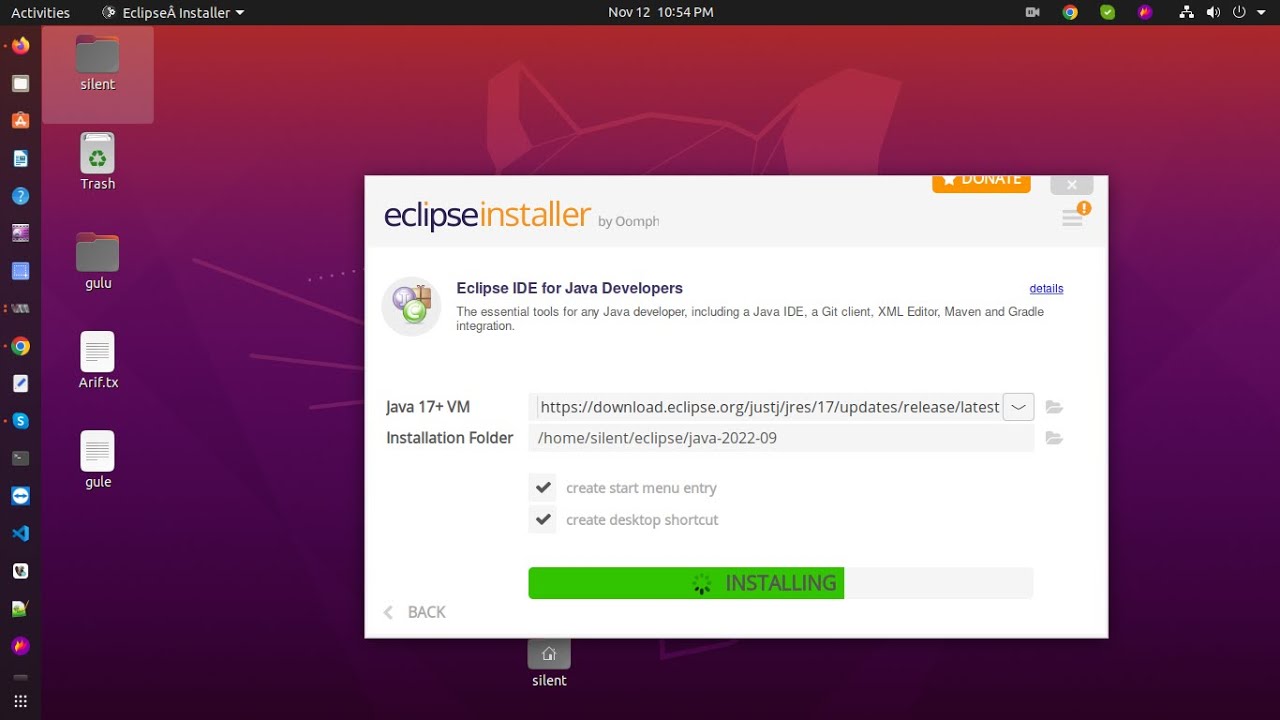Select the silent home folder icon
Screen dimensions: 1280x720
point(549,664)
